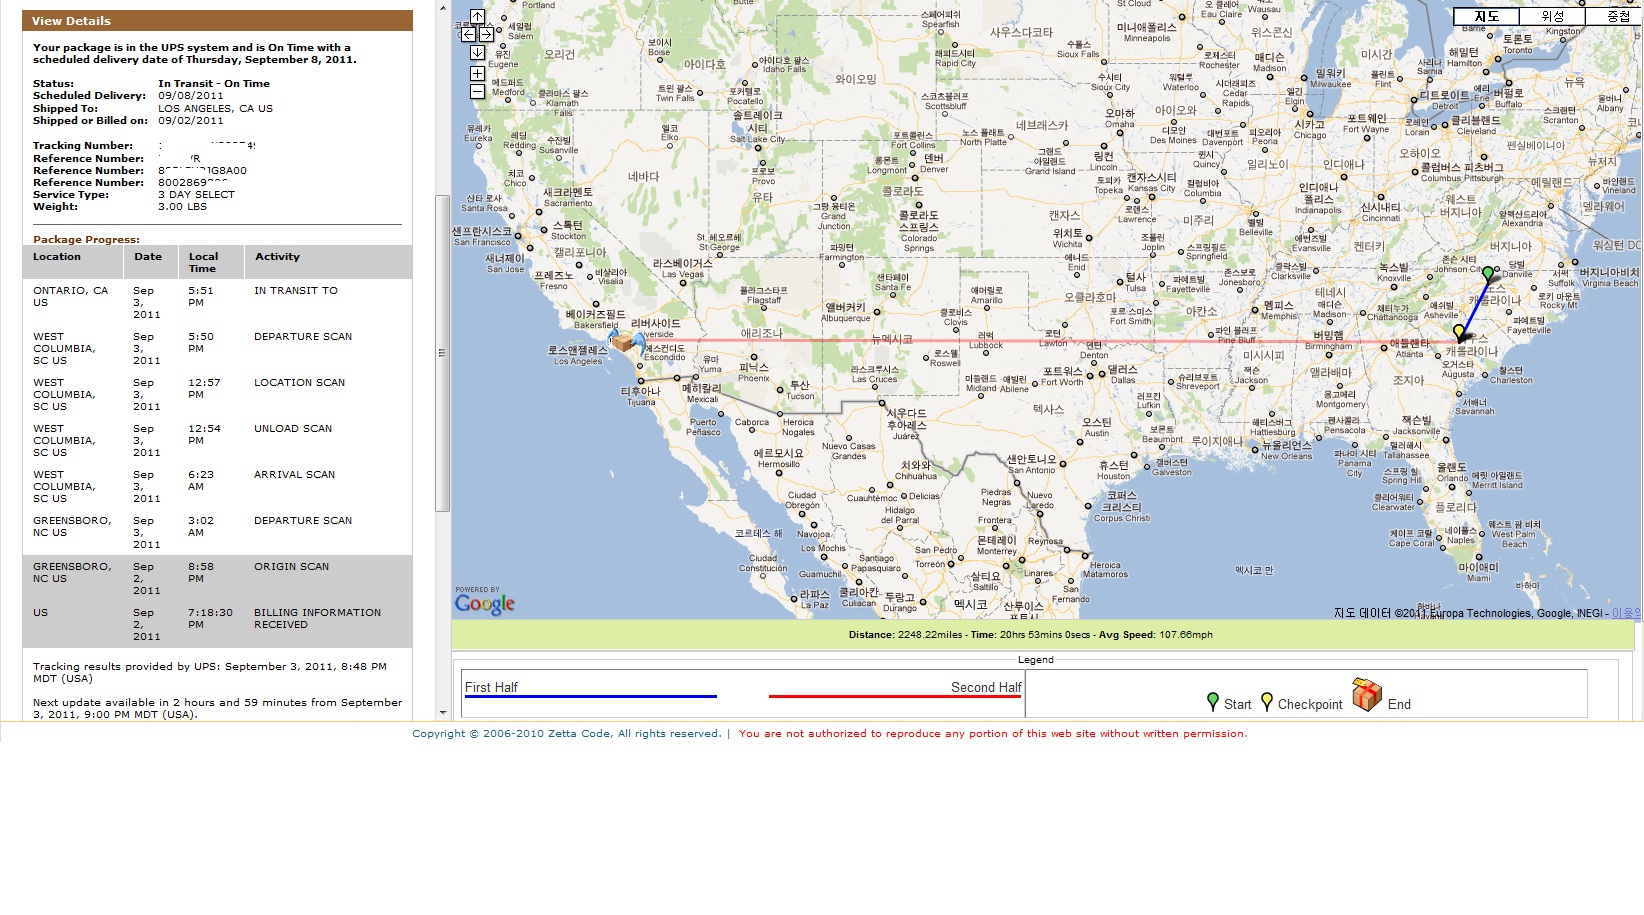The width and height of the screenshot is (1644, 915).
Task: Click the package box marker near Los Angeles
Action: (624, 342)
